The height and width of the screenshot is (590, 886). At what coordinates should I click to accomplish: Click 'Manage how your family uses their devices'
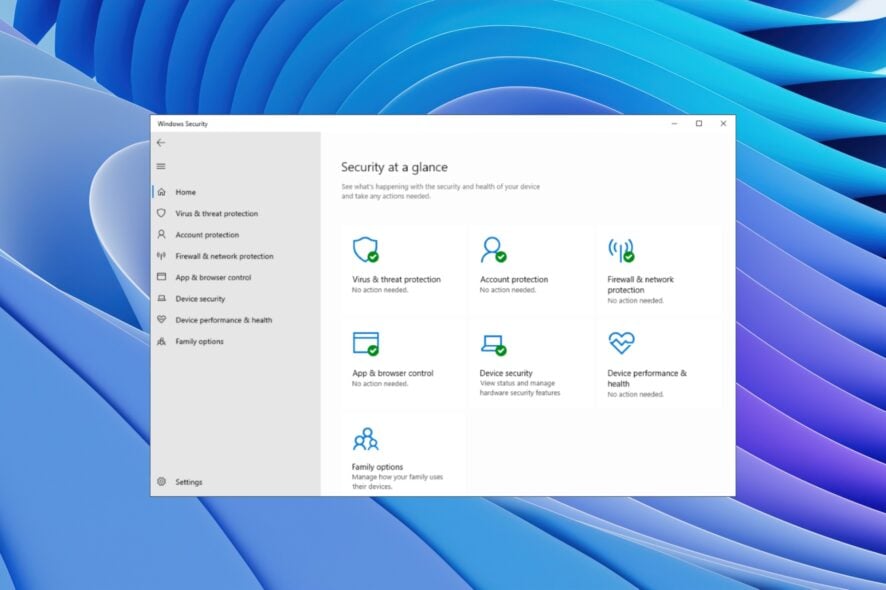click(397, 481)
